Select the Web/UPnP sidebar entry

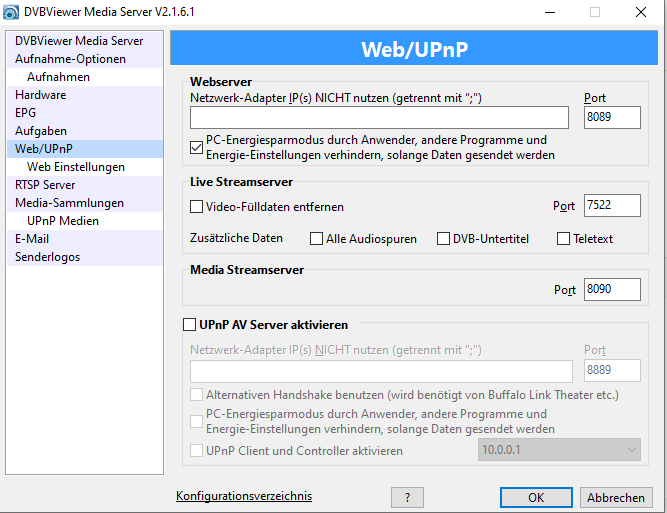85,149
